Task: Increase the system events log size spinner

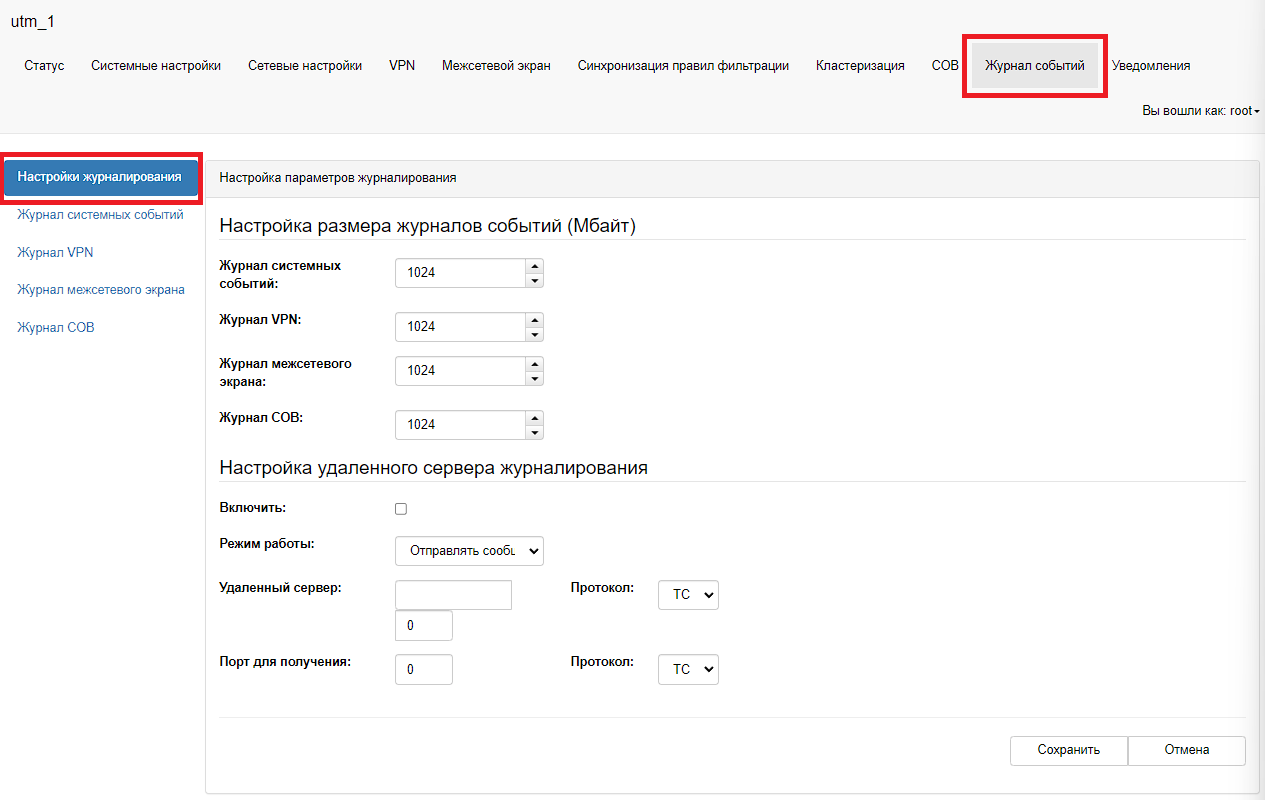Action: [534, 266]
